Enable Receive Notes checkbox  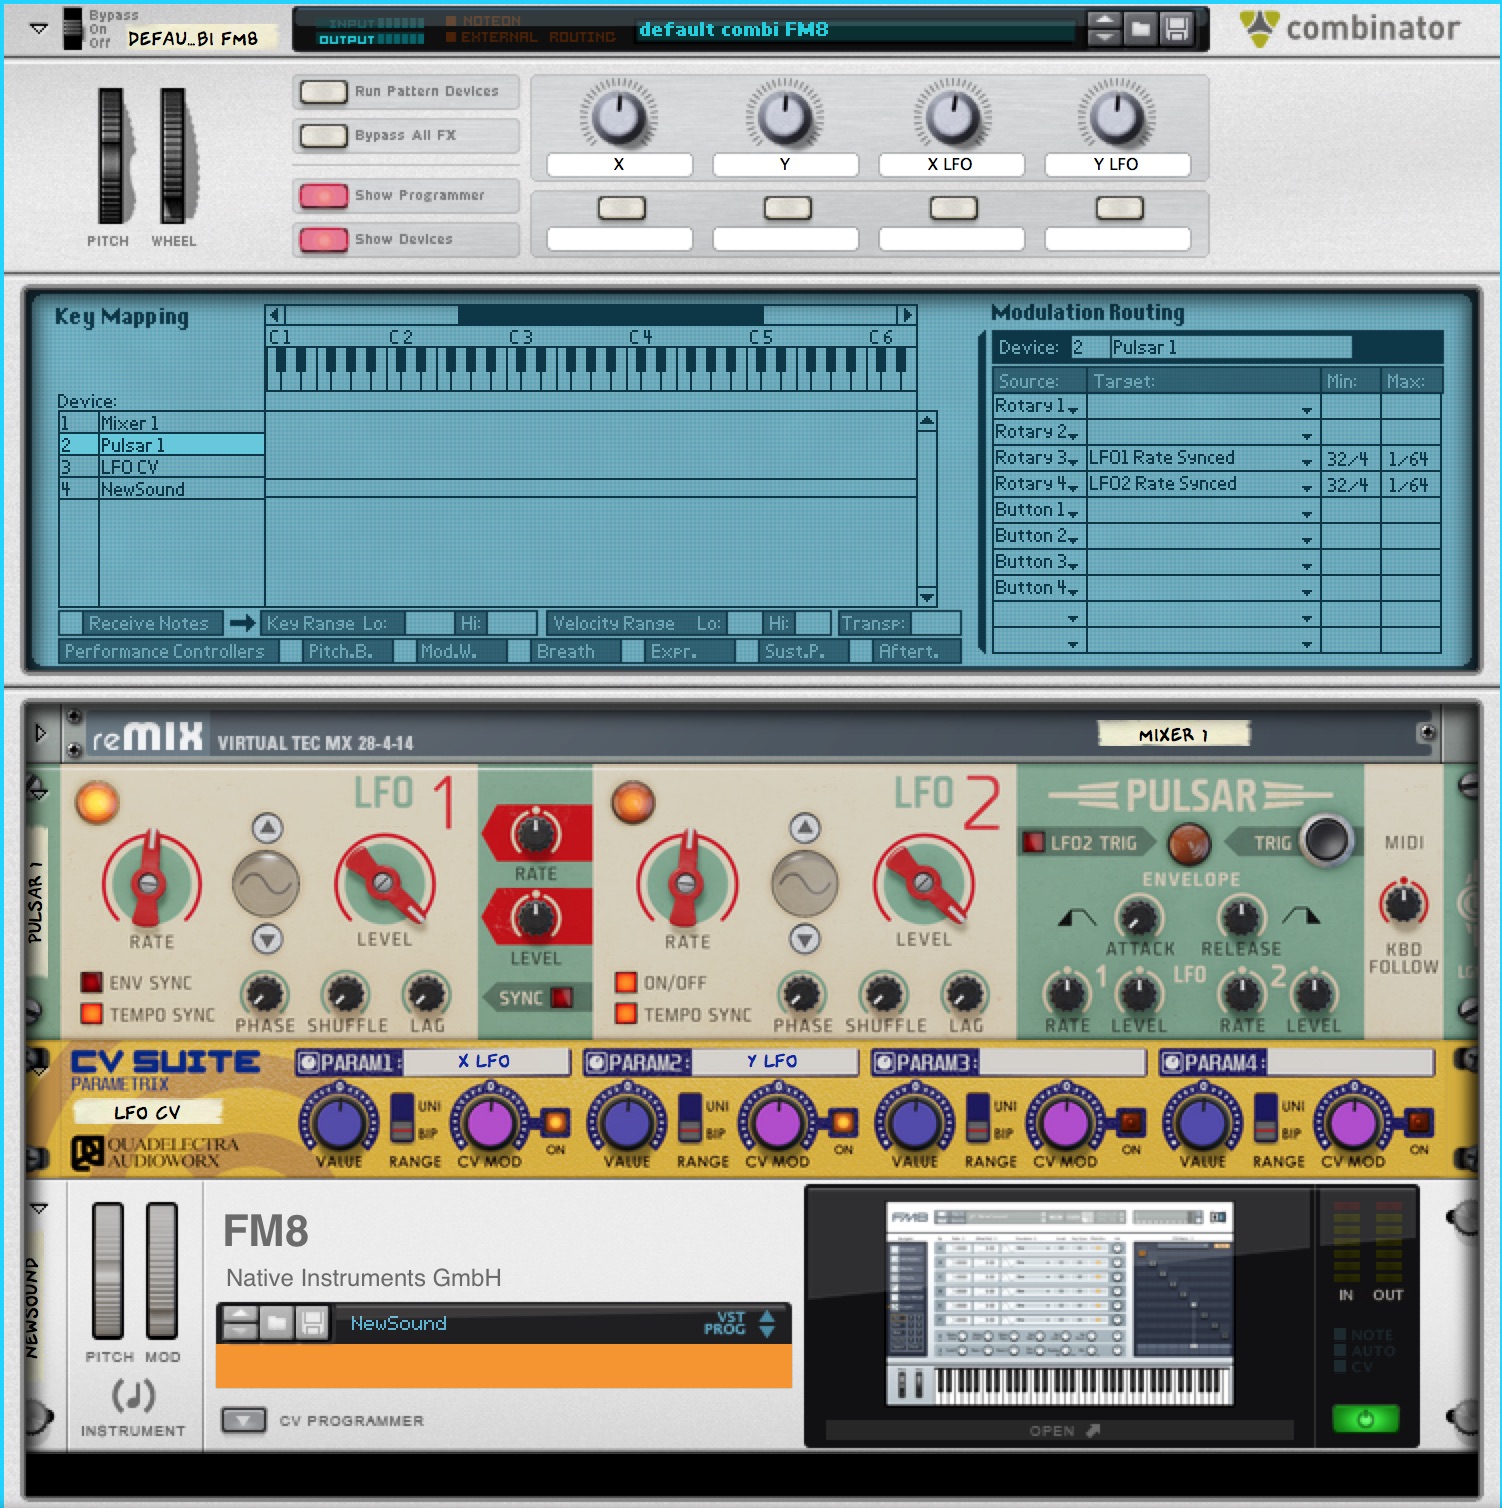70,623
